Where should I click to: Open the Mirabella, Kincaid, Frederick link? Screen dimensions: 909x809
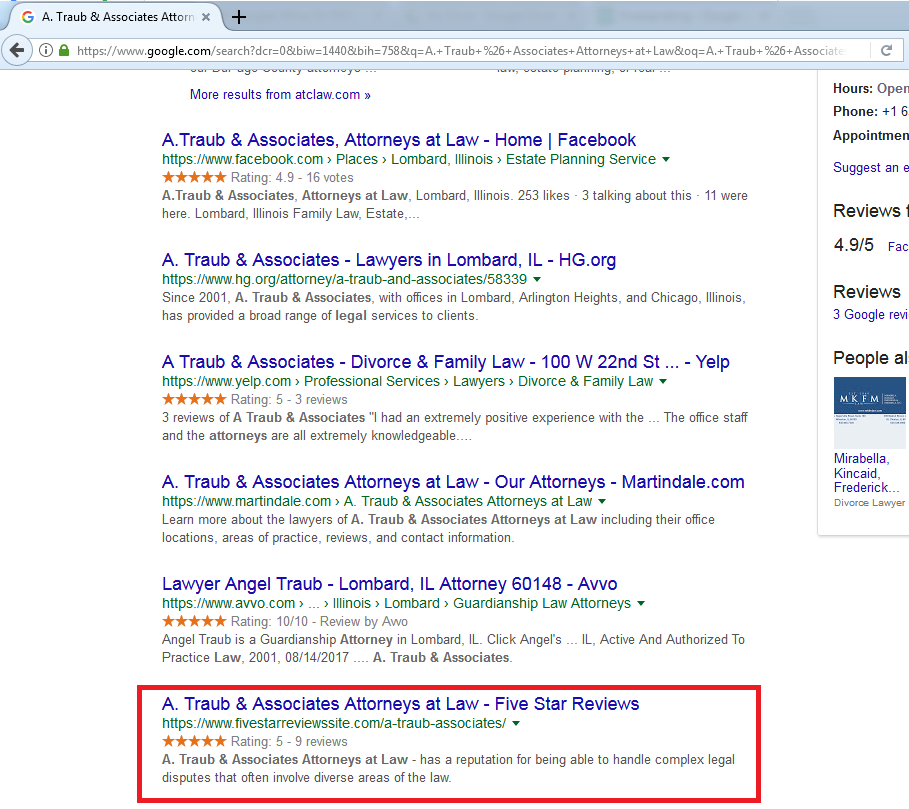866,473
